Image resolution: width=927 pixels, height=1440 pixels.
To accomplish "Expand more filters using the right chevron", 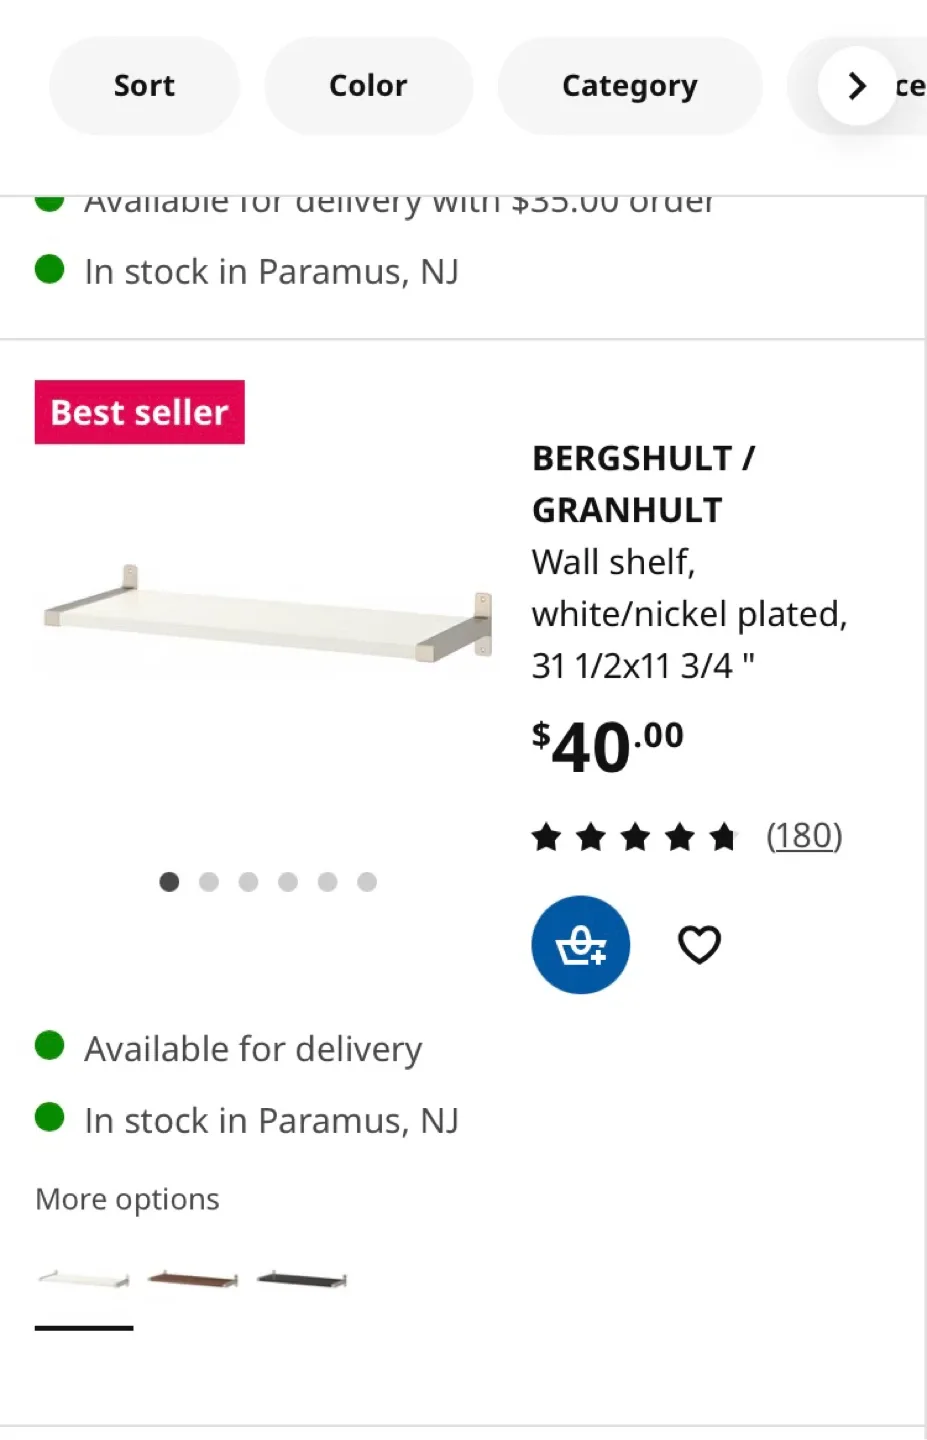I will click(x=856, y=86).
